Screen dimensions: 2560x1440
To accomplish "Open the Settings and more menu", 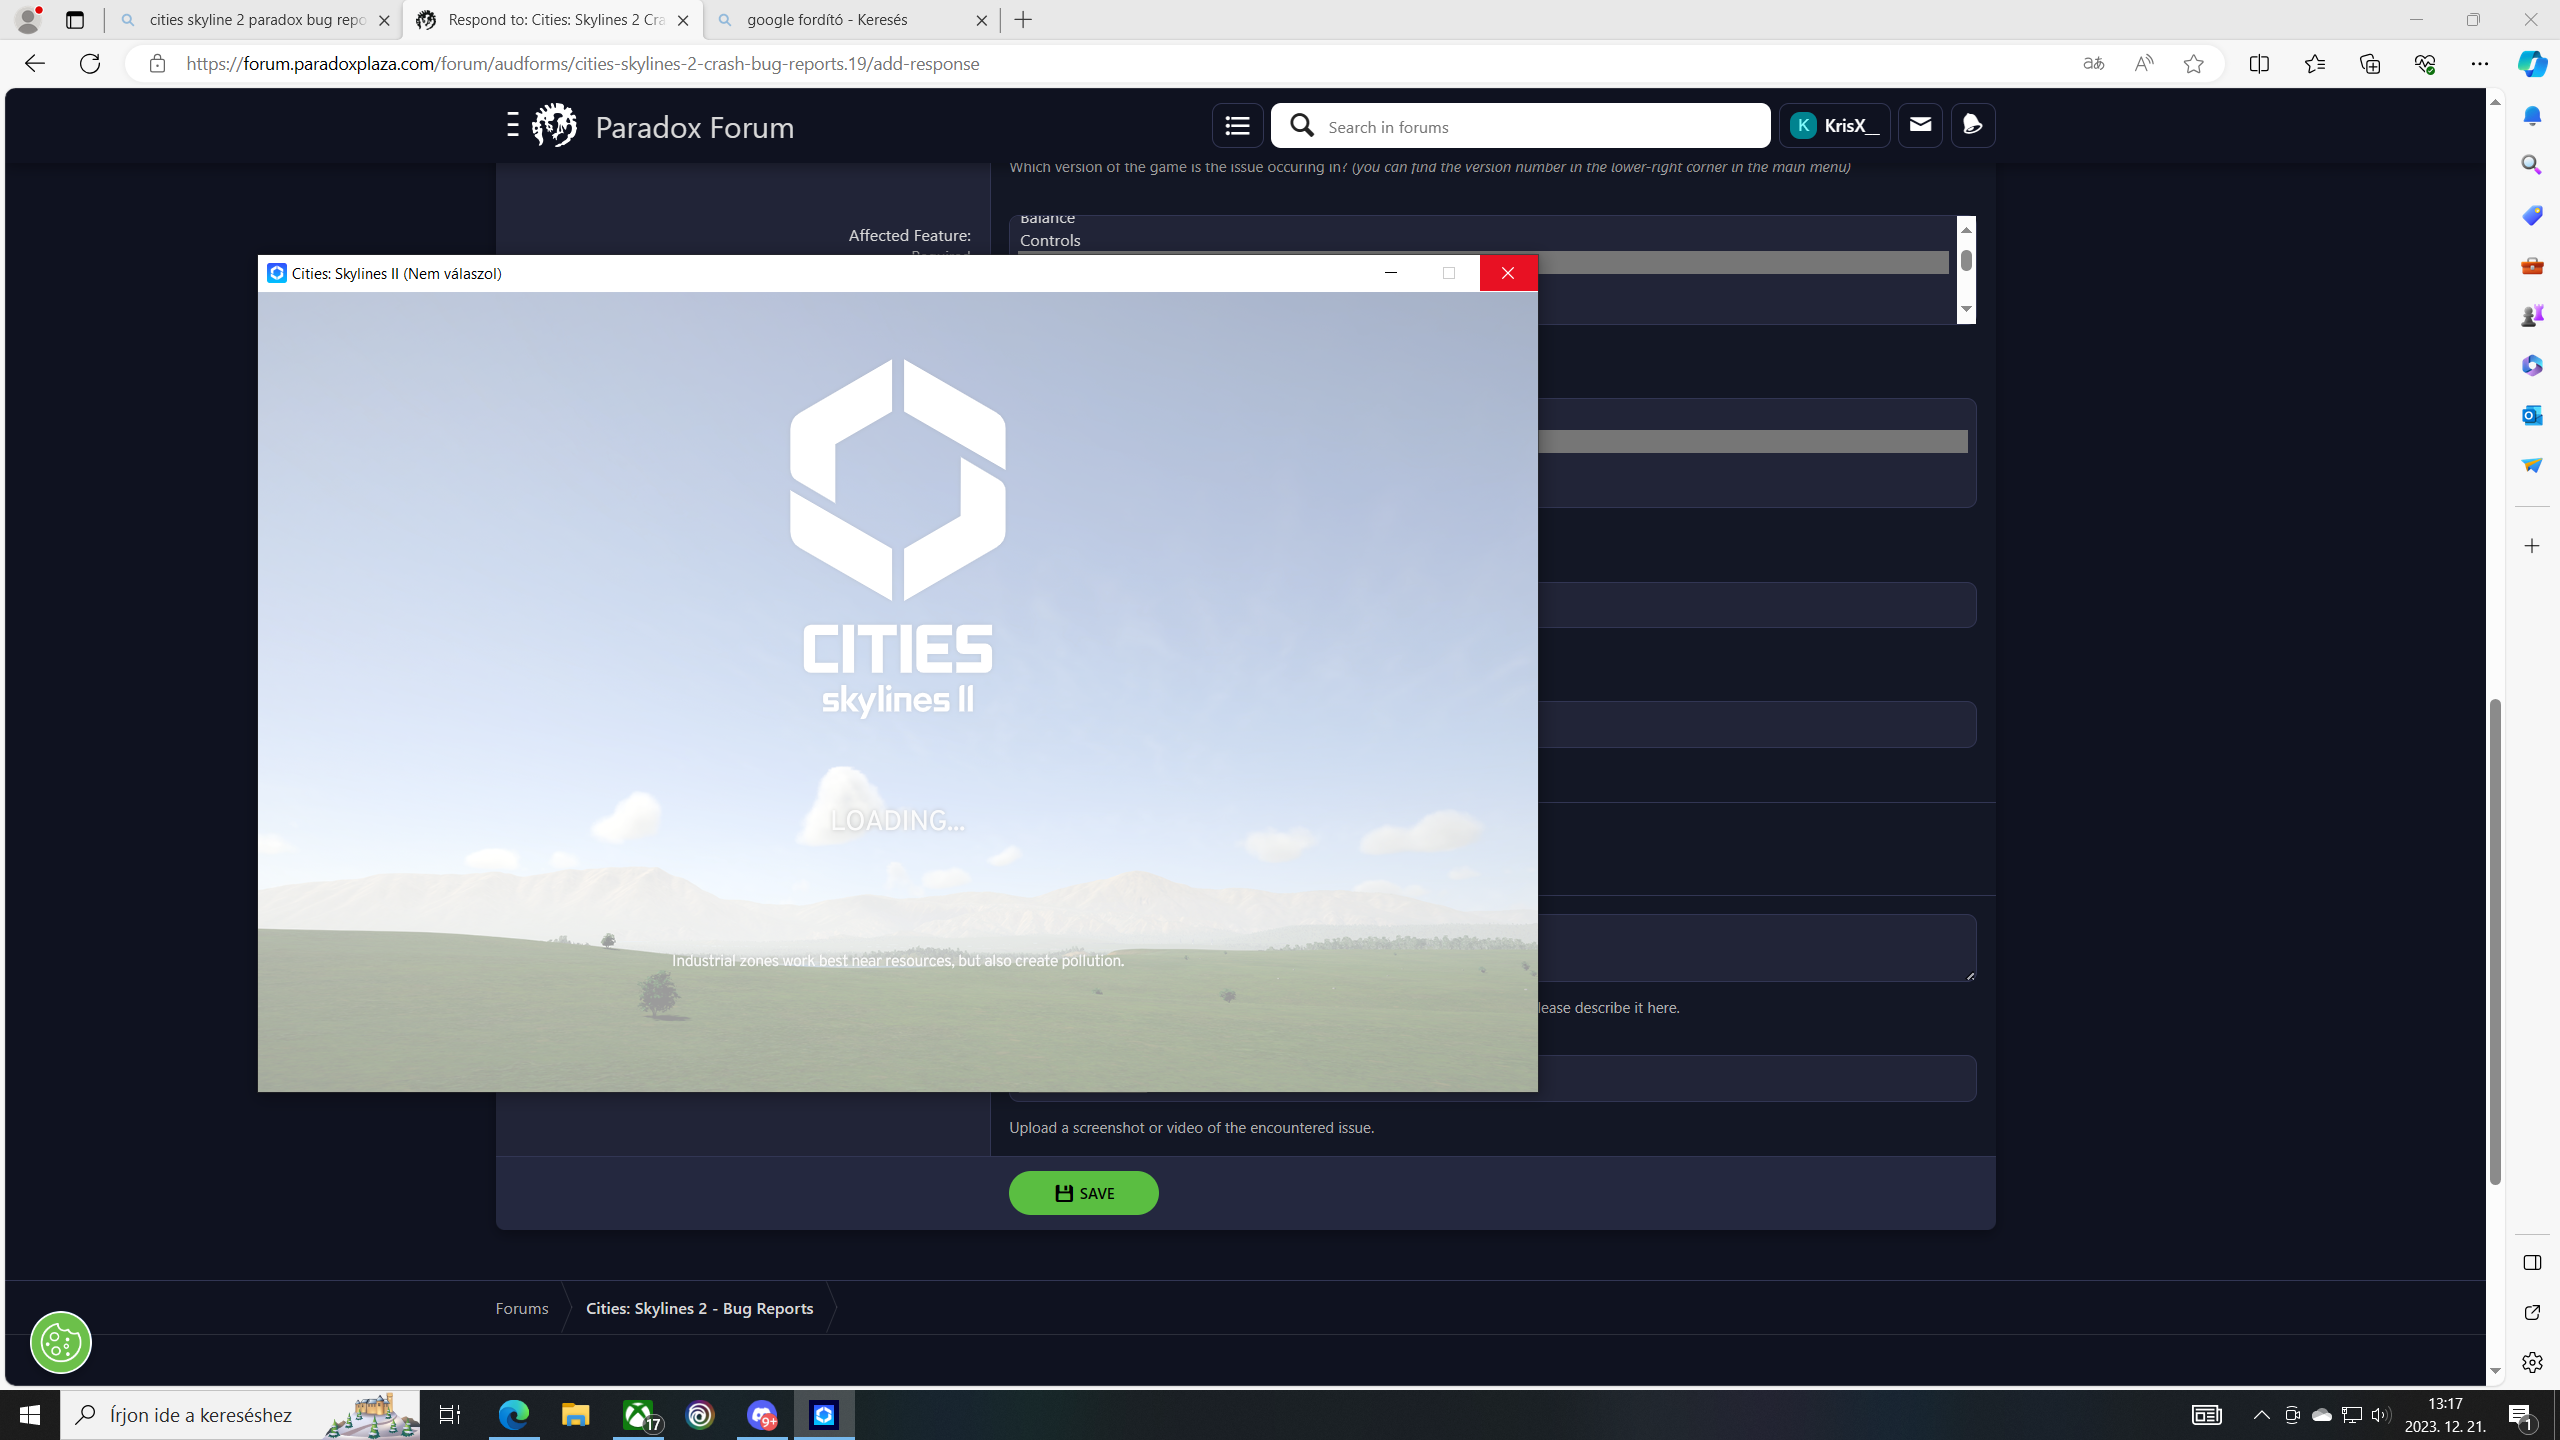I will 2481,63.
